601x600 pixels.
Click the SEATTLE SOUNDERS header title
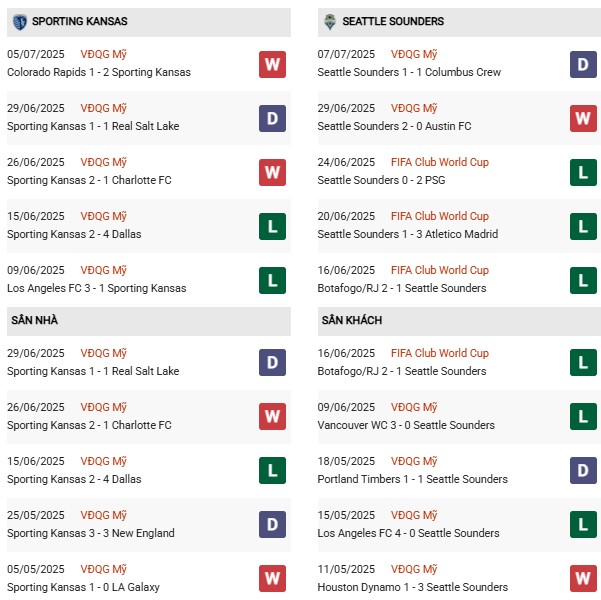click(393, 21)
